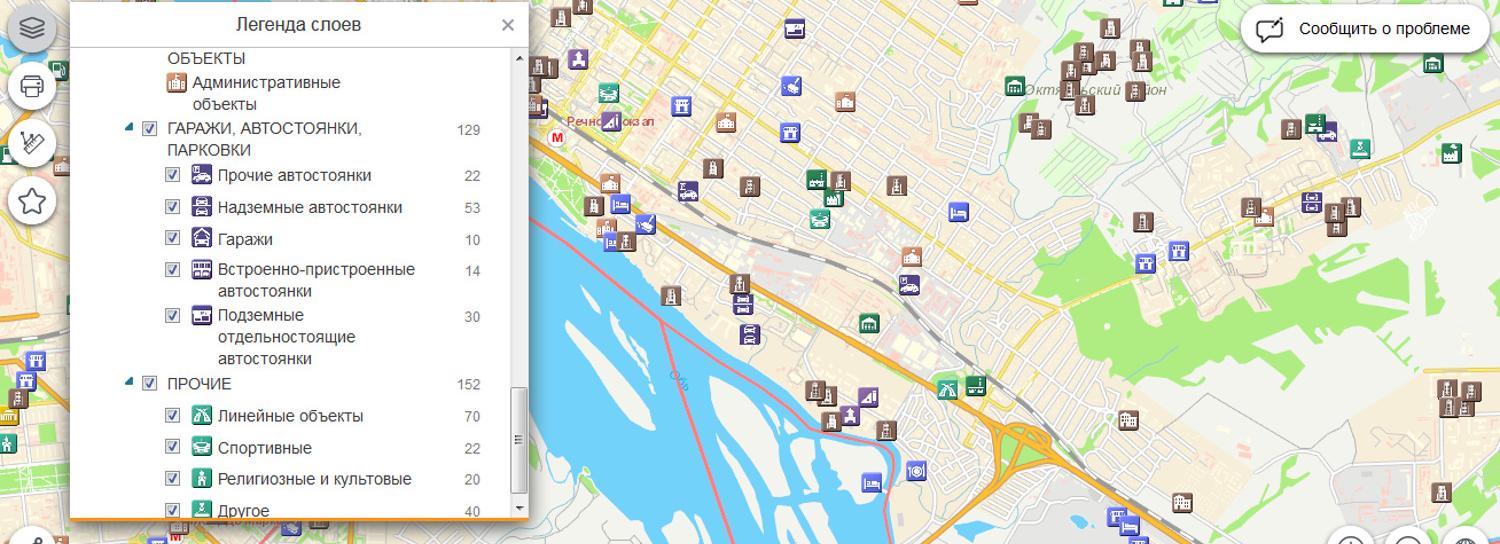Viewport: 1500px width, 544px height.
Task: Click the Религиозные и культовые legend icon
Action: [x=202, y=478]
